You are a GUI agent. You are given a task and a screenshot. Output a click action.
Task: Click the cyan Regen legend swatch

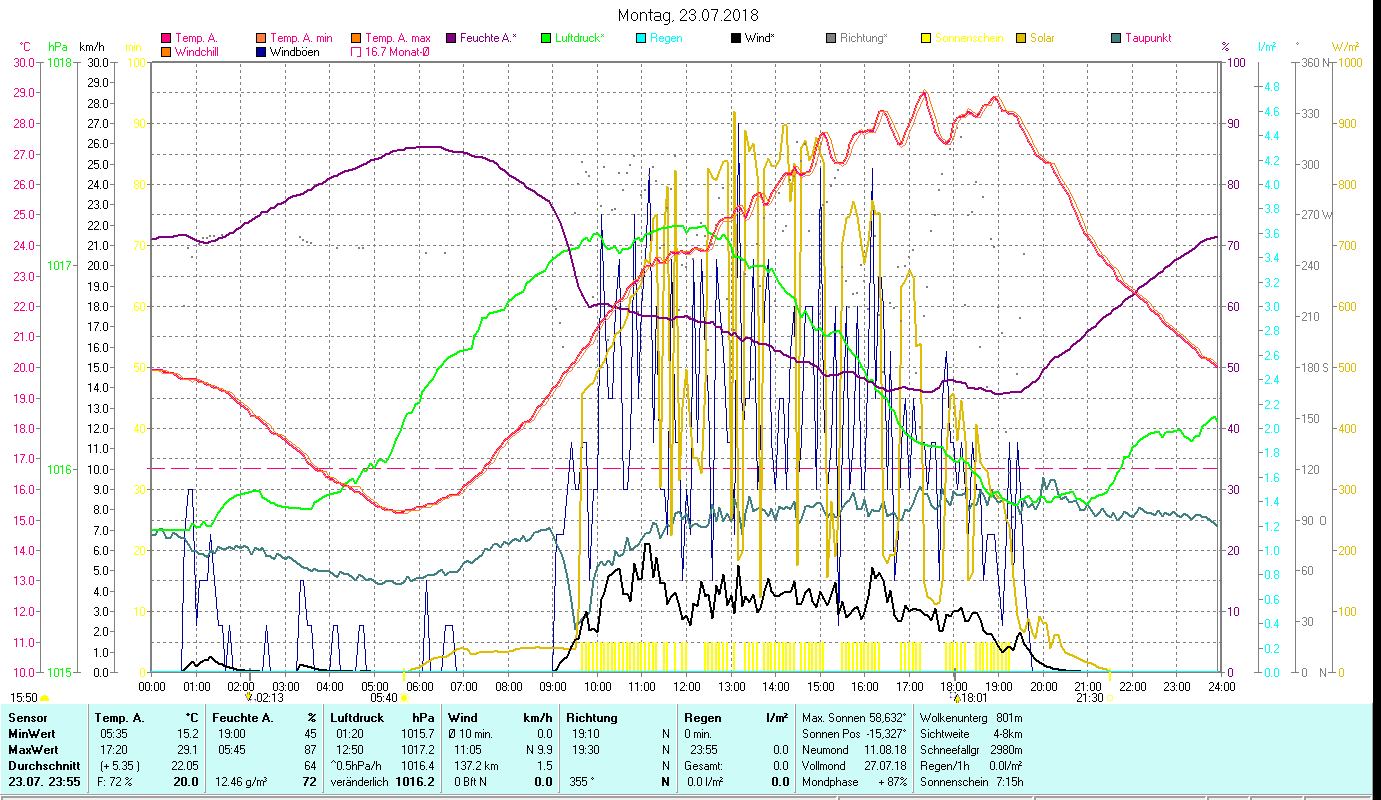coord(640,39)
